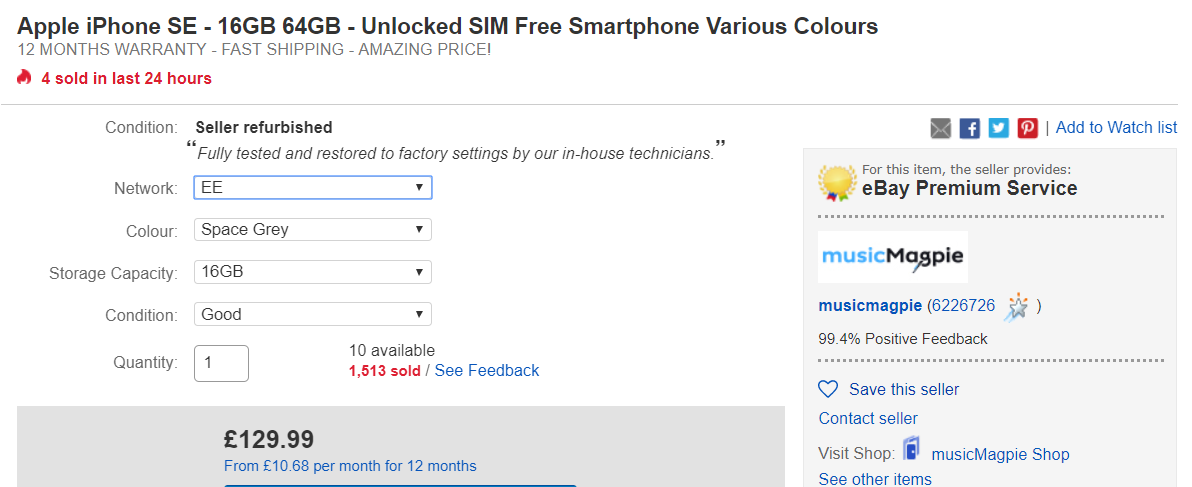
Task: Click the feedback star icon beside seller rating
Action: click(1016, 307)
